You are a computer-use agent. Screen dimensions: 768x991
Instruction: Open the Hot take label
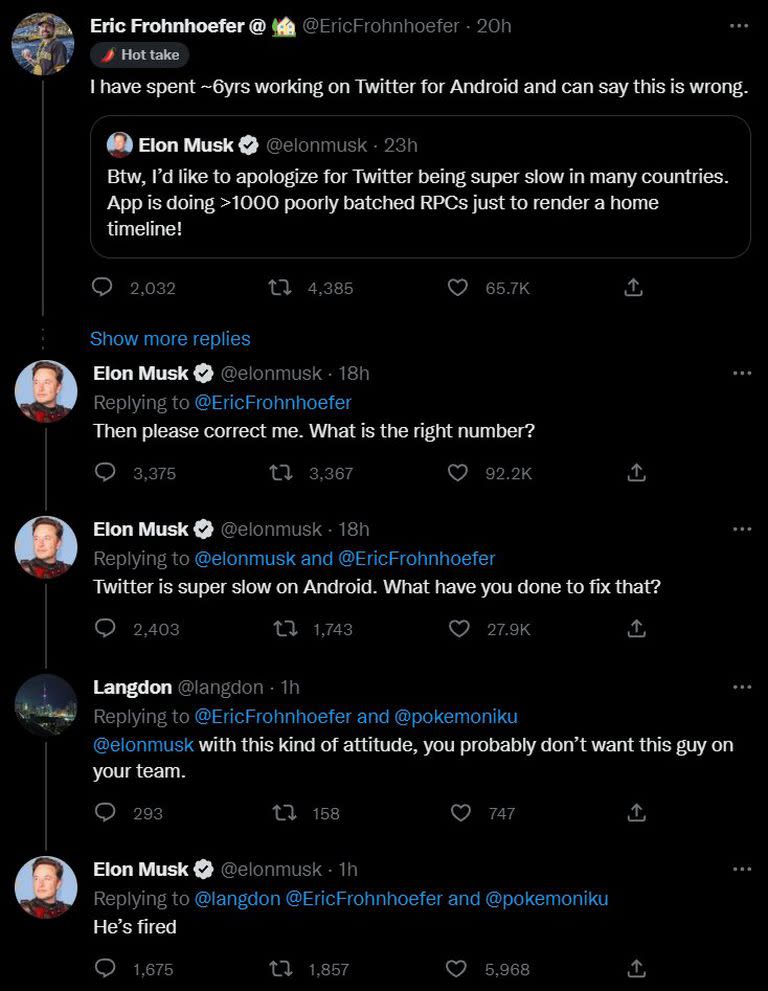click(140, 55)
